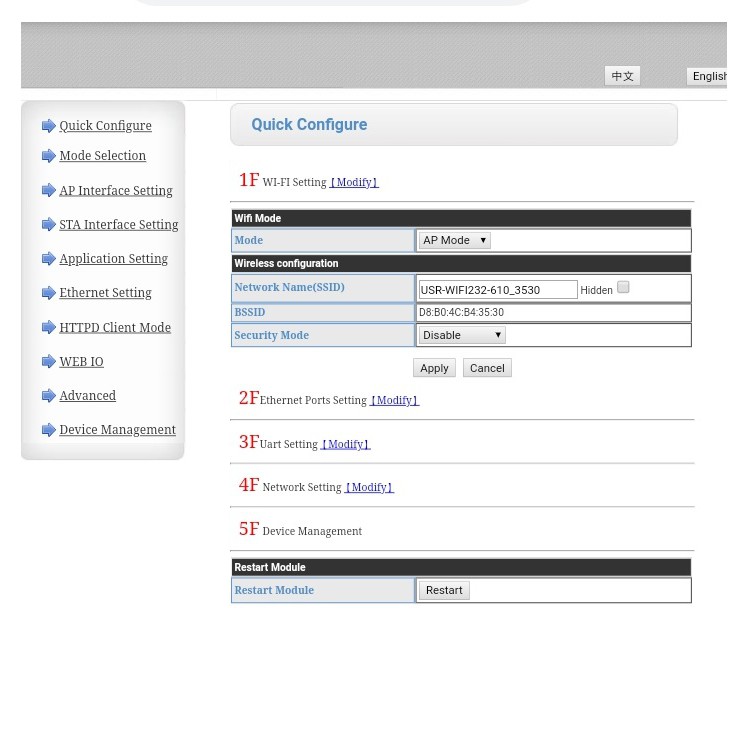Open Modify link for Ethernet Ports Setting
This screenshot has width=749, height=749.
(x=394, y=401)
